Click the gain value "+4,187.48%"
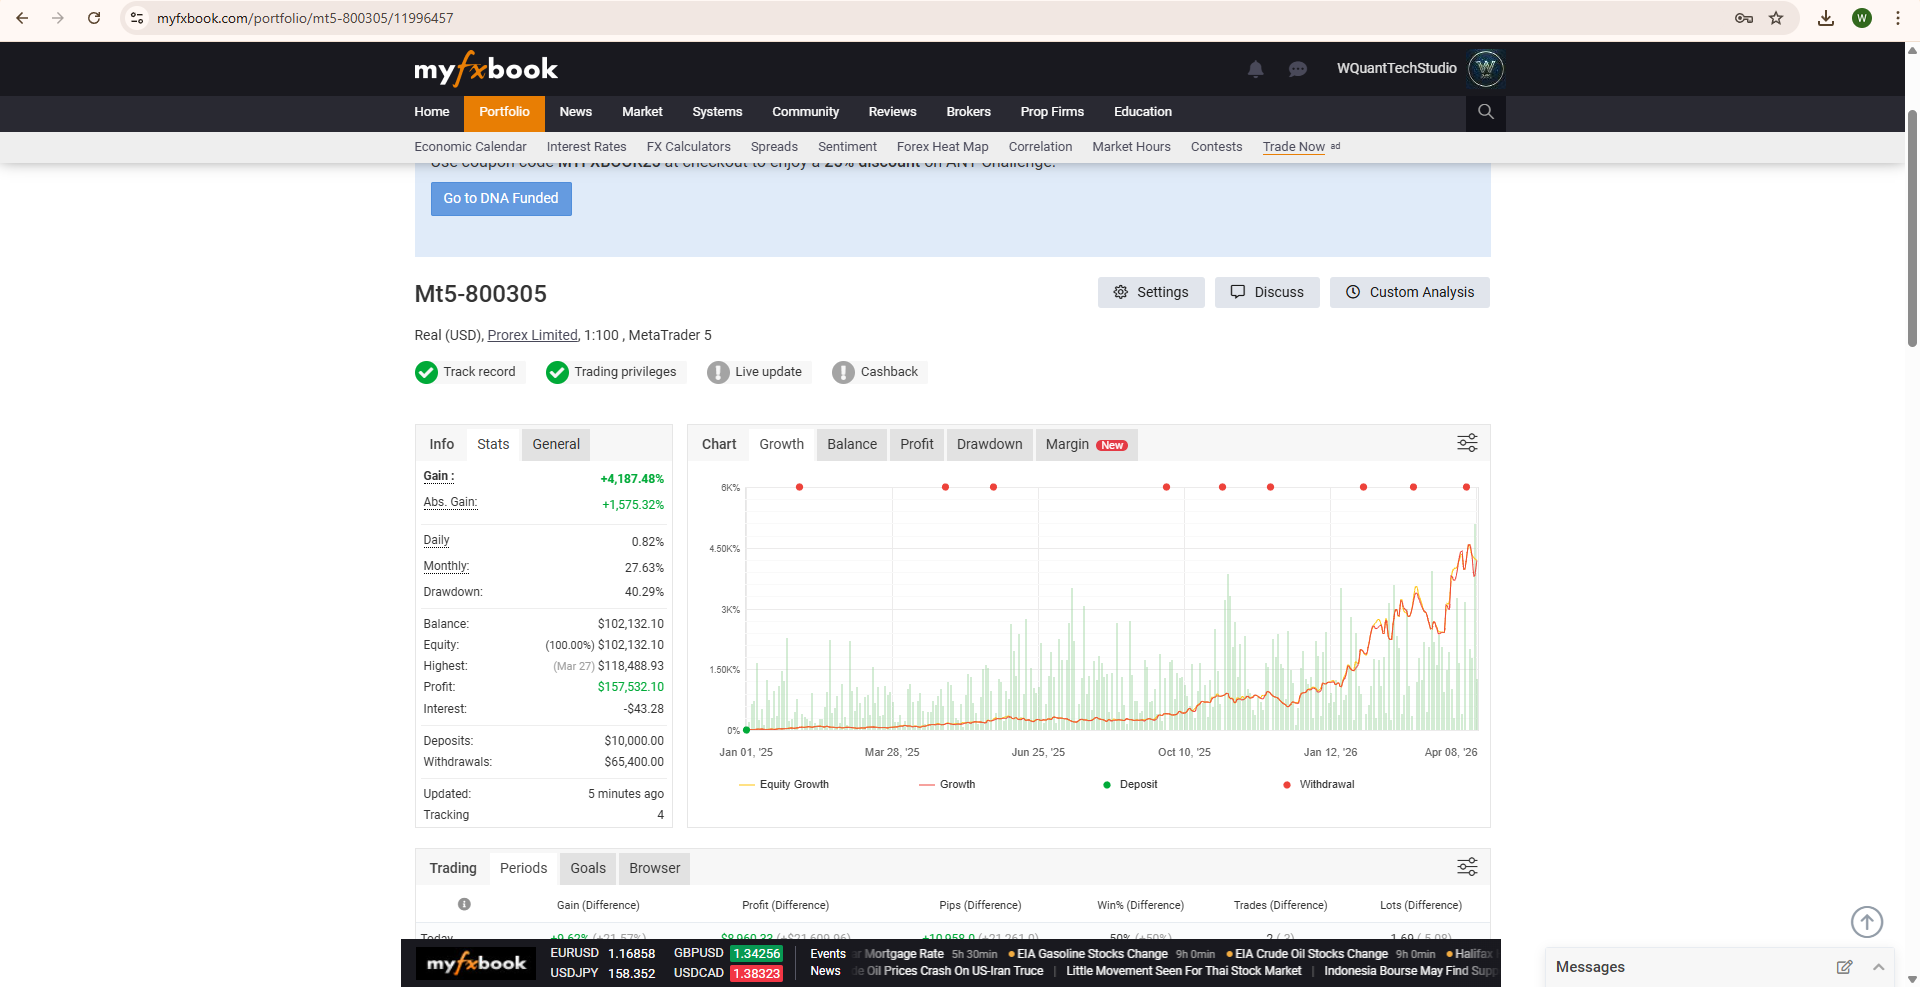The width and height of the screenshot is (1920, 987). pyautogui.click(x=632, y=479)
